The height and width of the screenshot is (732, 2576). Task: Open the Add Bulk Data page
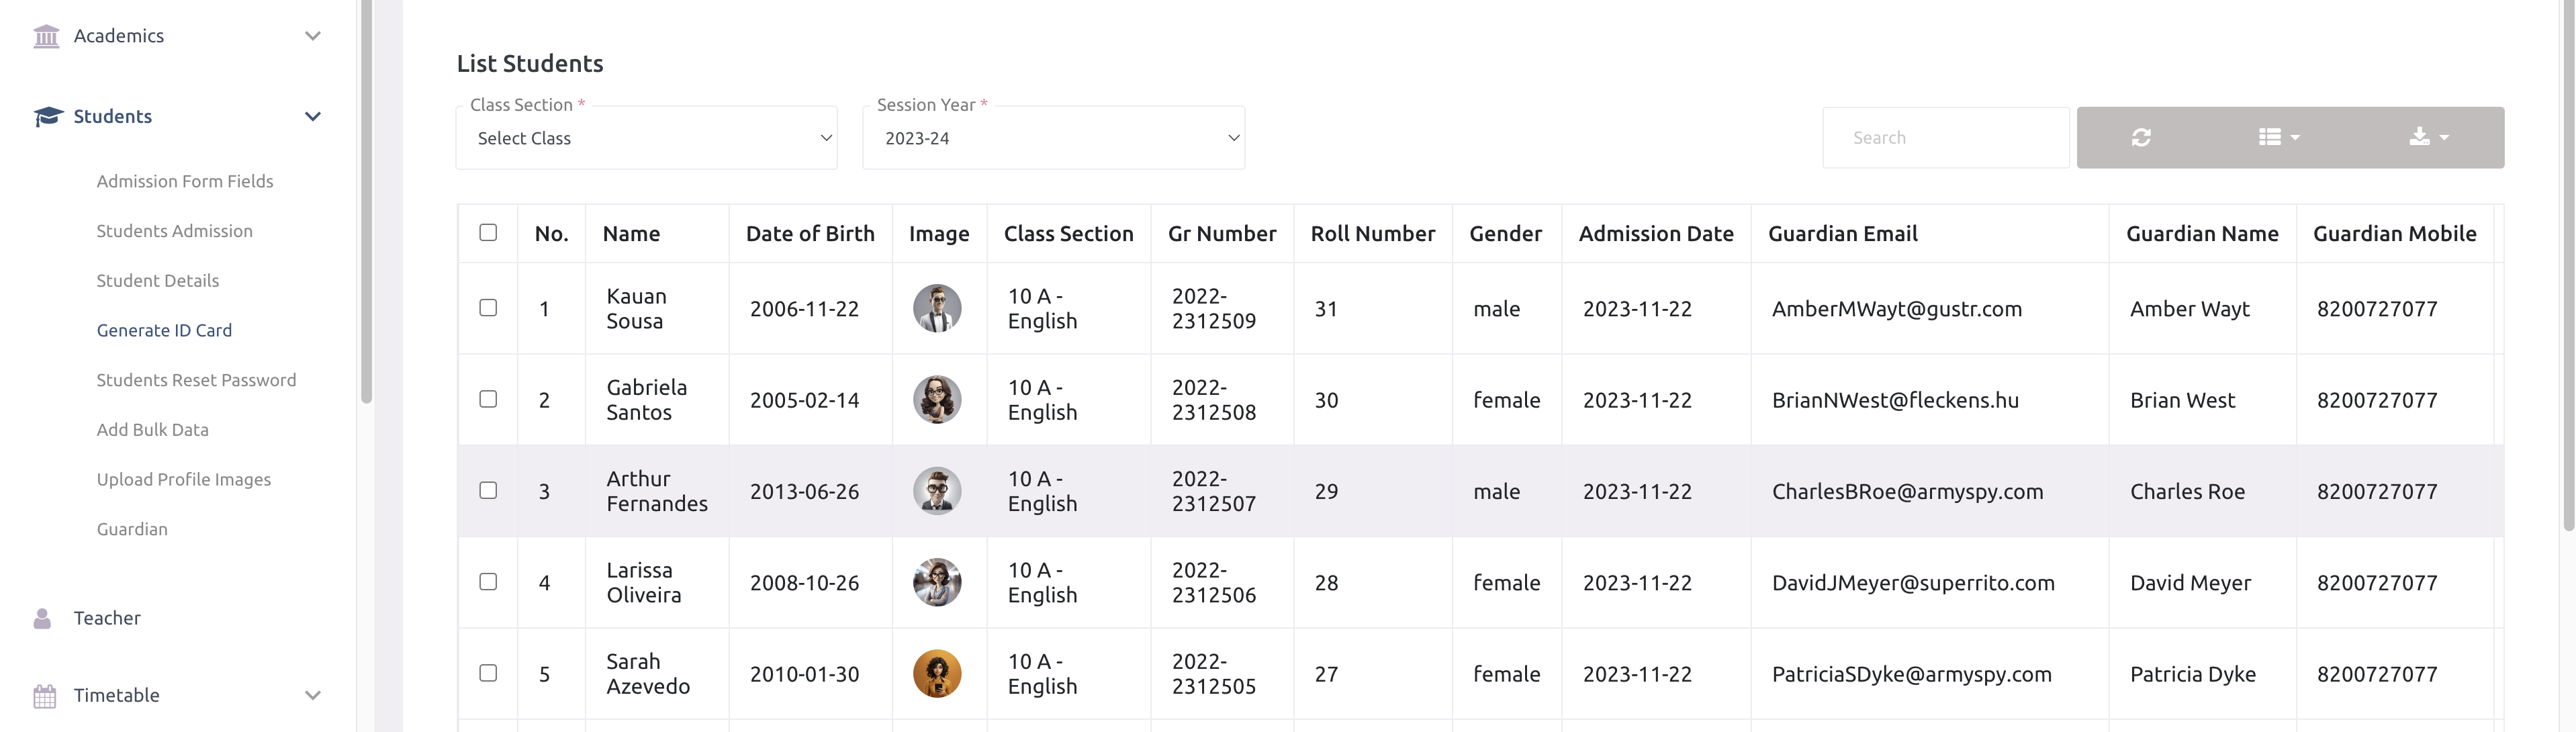tap(152, 429)
